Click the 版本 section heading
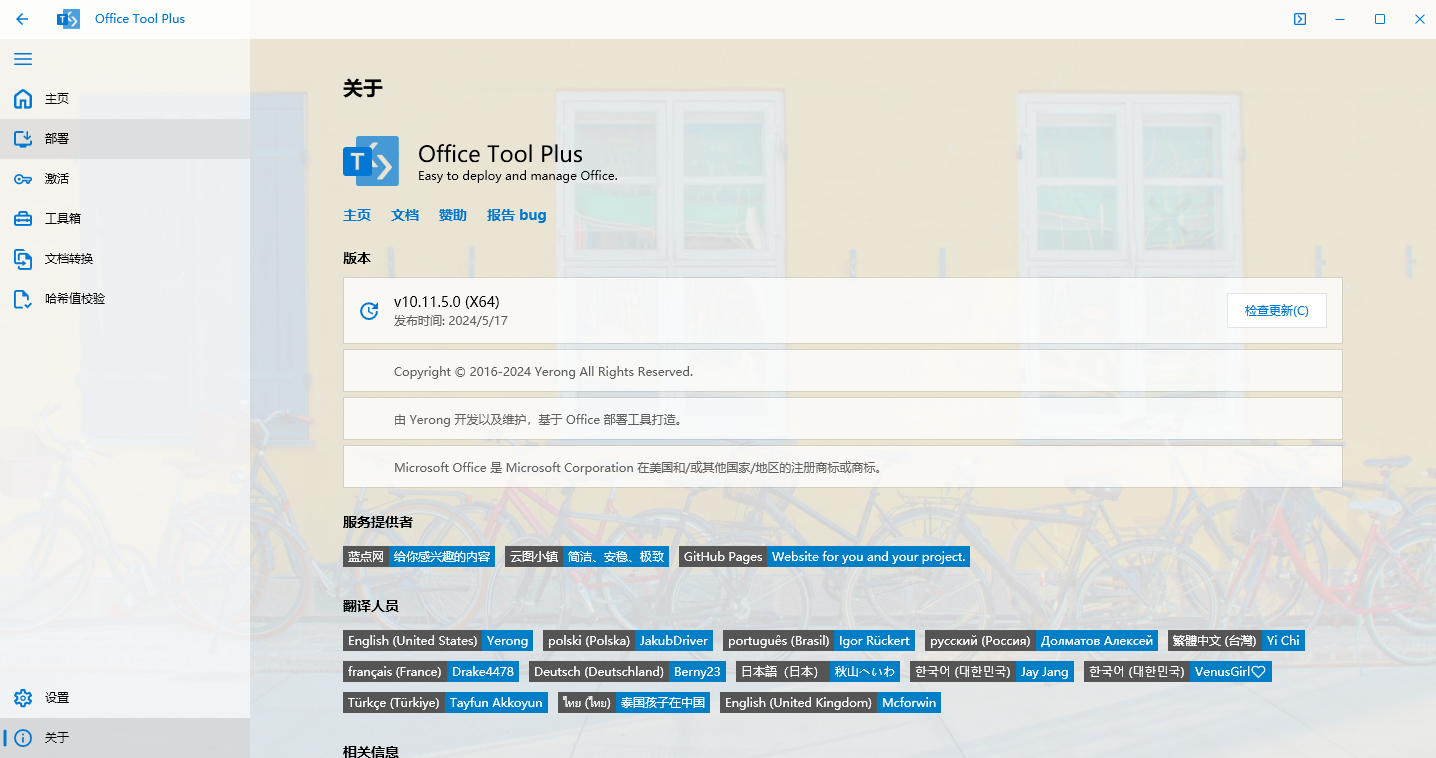 pyautogui.click(x=357, y=258)
